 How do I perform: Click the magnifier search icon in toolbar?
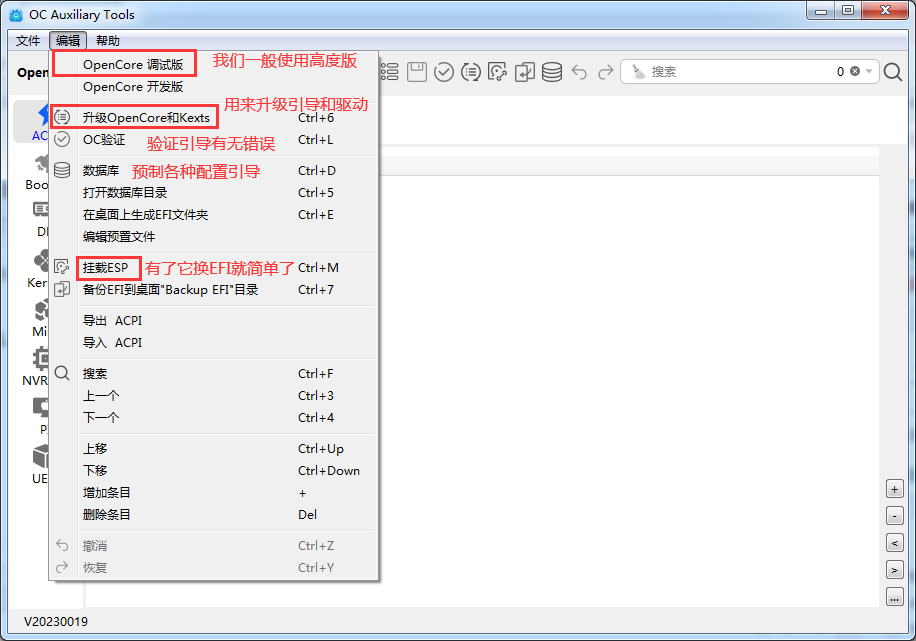point(893,72)
